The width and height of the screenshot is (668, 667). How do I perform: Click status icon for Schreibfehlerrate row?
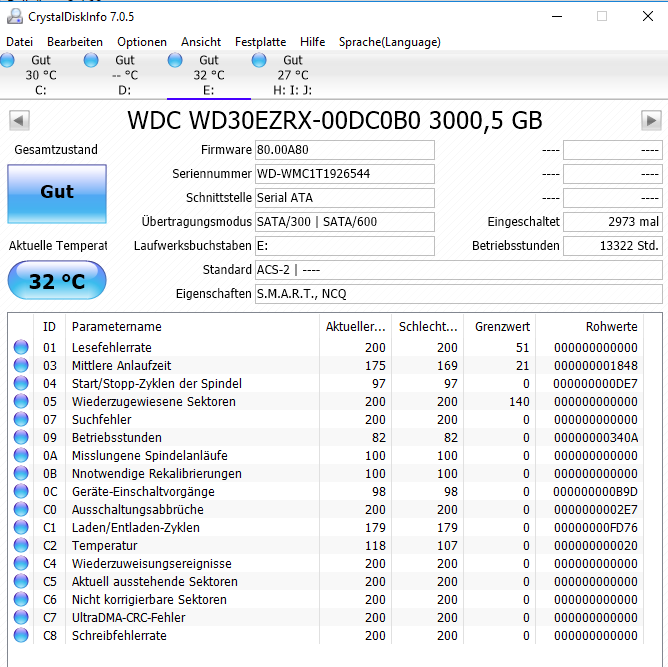(x=21, y=635)
